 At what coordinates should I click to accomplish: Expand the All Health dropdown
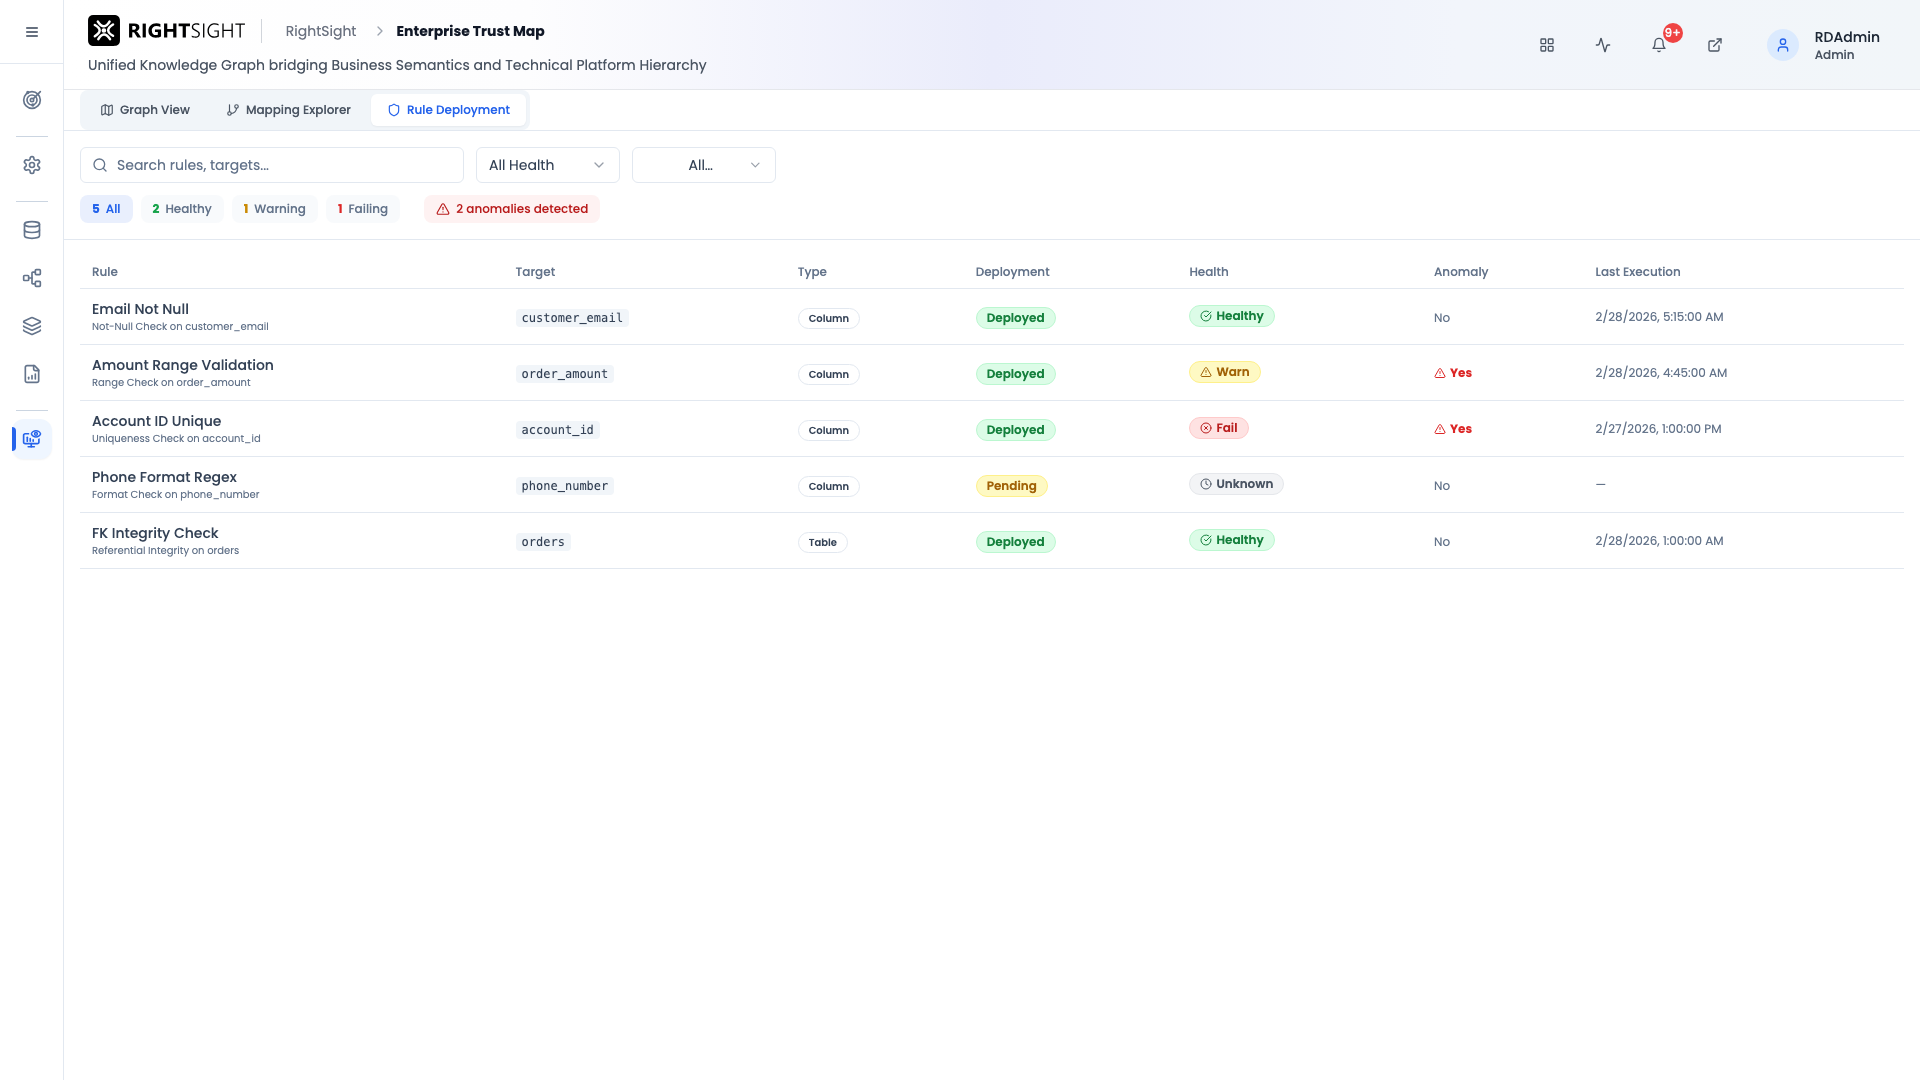click(548, 165)
